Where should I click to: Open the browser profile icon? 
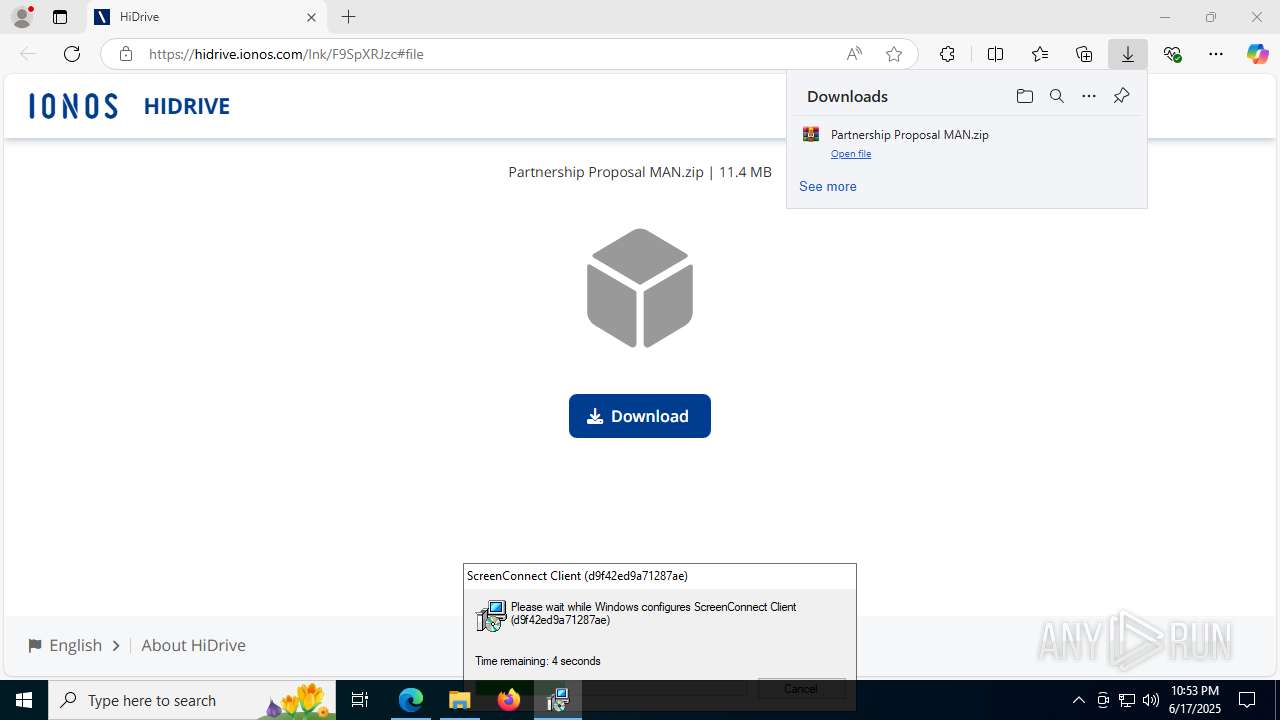(x=22, y=17)
